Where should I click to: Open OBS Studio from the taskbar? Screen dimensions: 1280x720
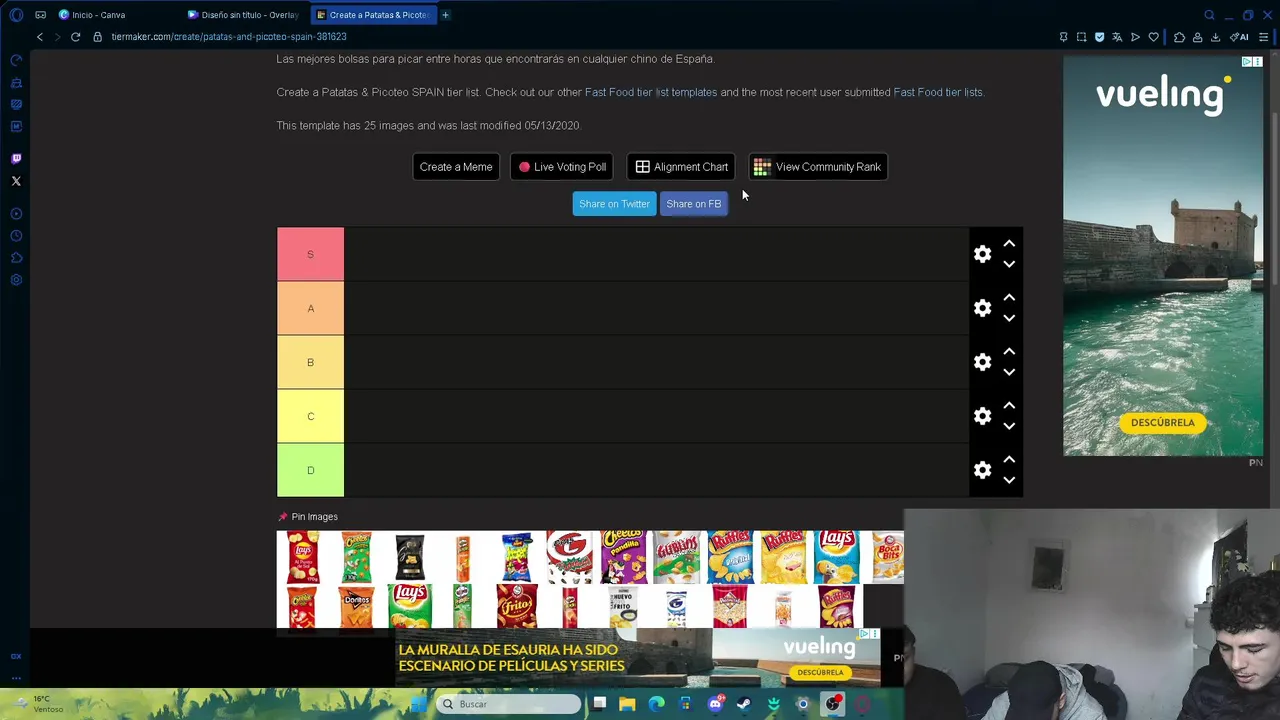pyautogui.click(x=832, y=704)
